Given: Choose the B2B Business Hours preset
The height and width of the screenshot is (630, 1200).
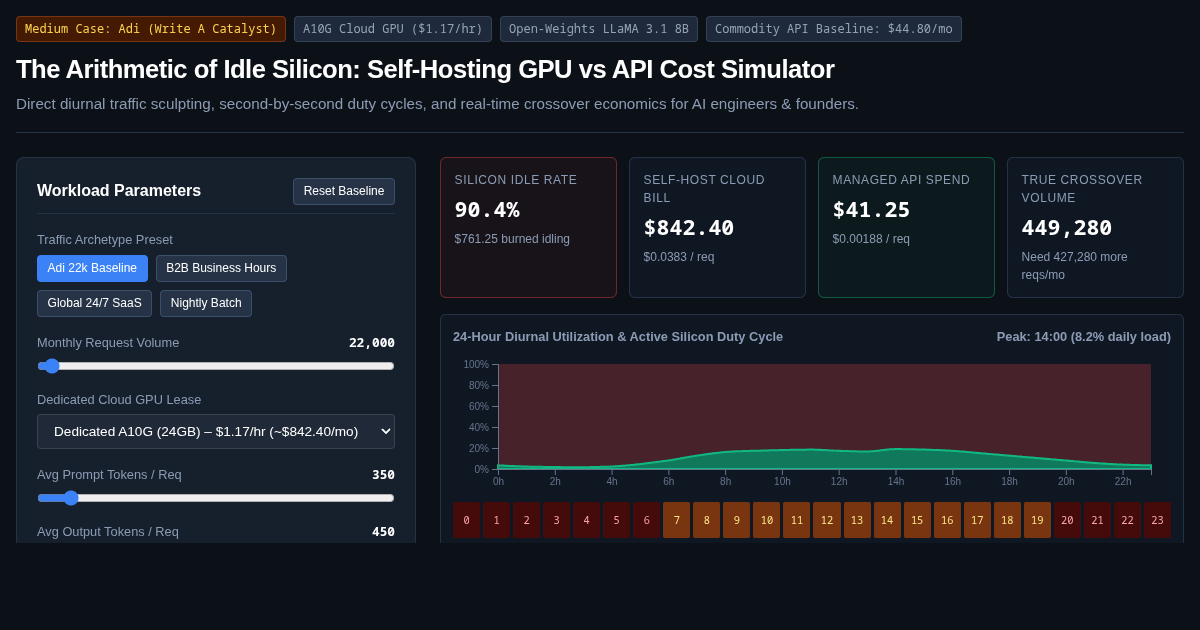Looking at the screenshot, I should (x=221, y=268).
